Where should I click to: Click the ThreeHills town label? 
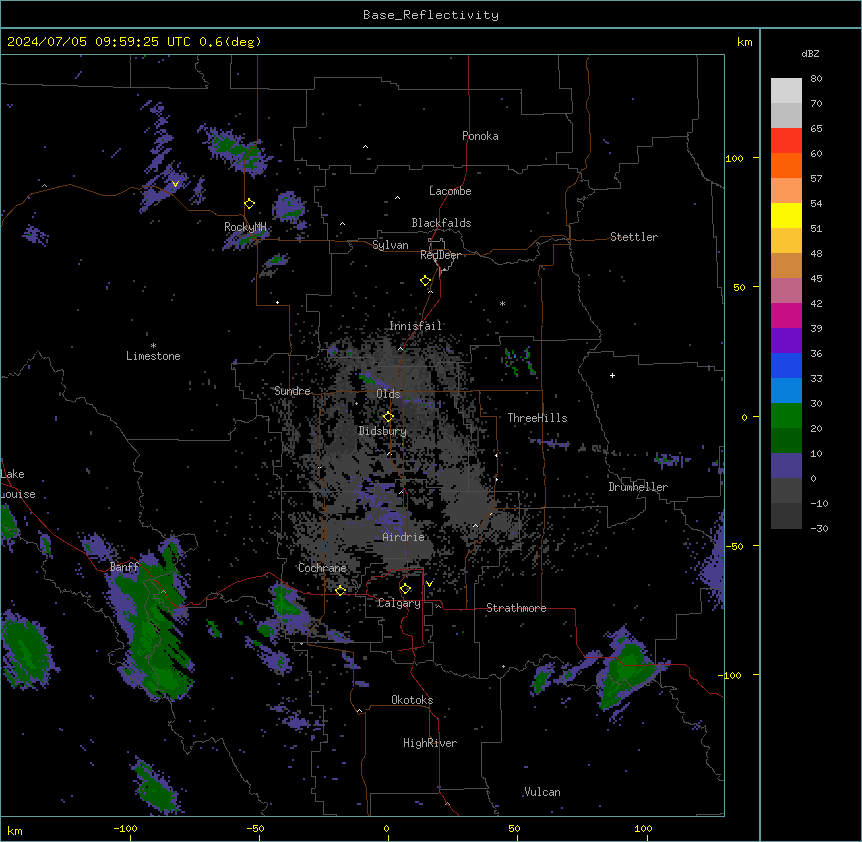click(x=537, y=418)
